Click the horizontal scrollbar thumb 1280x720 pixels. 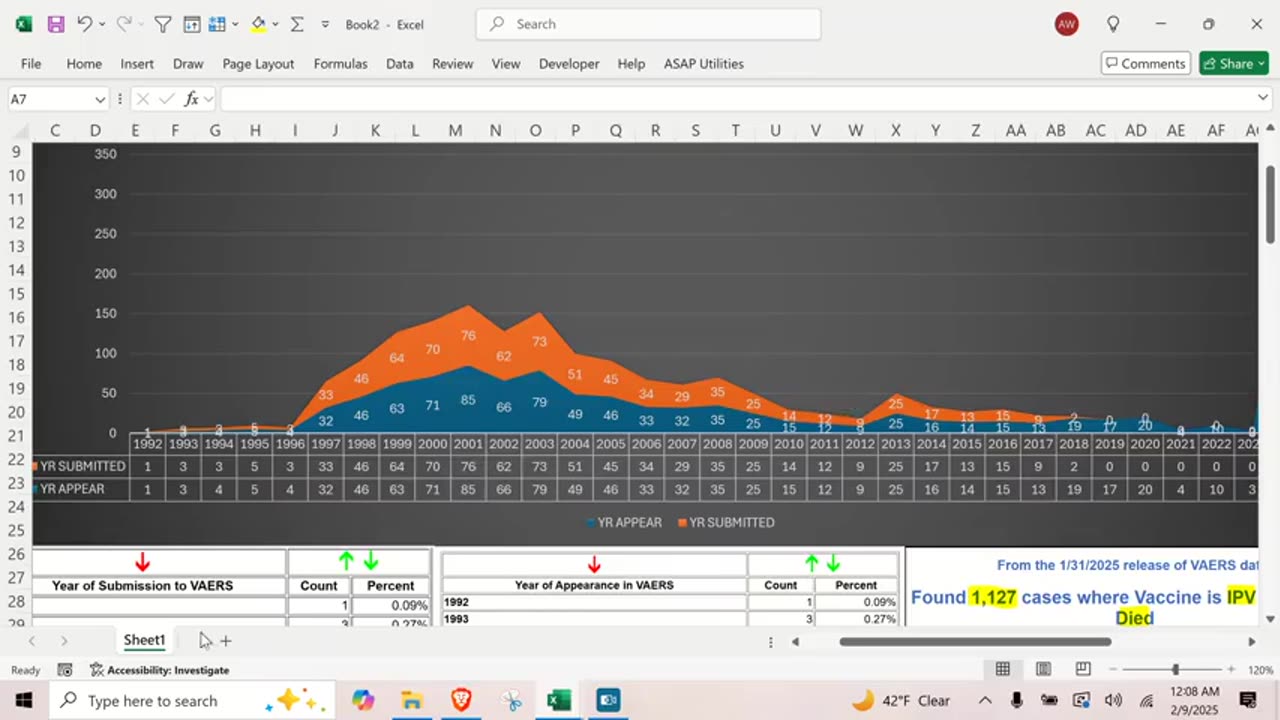click(975, 641)
